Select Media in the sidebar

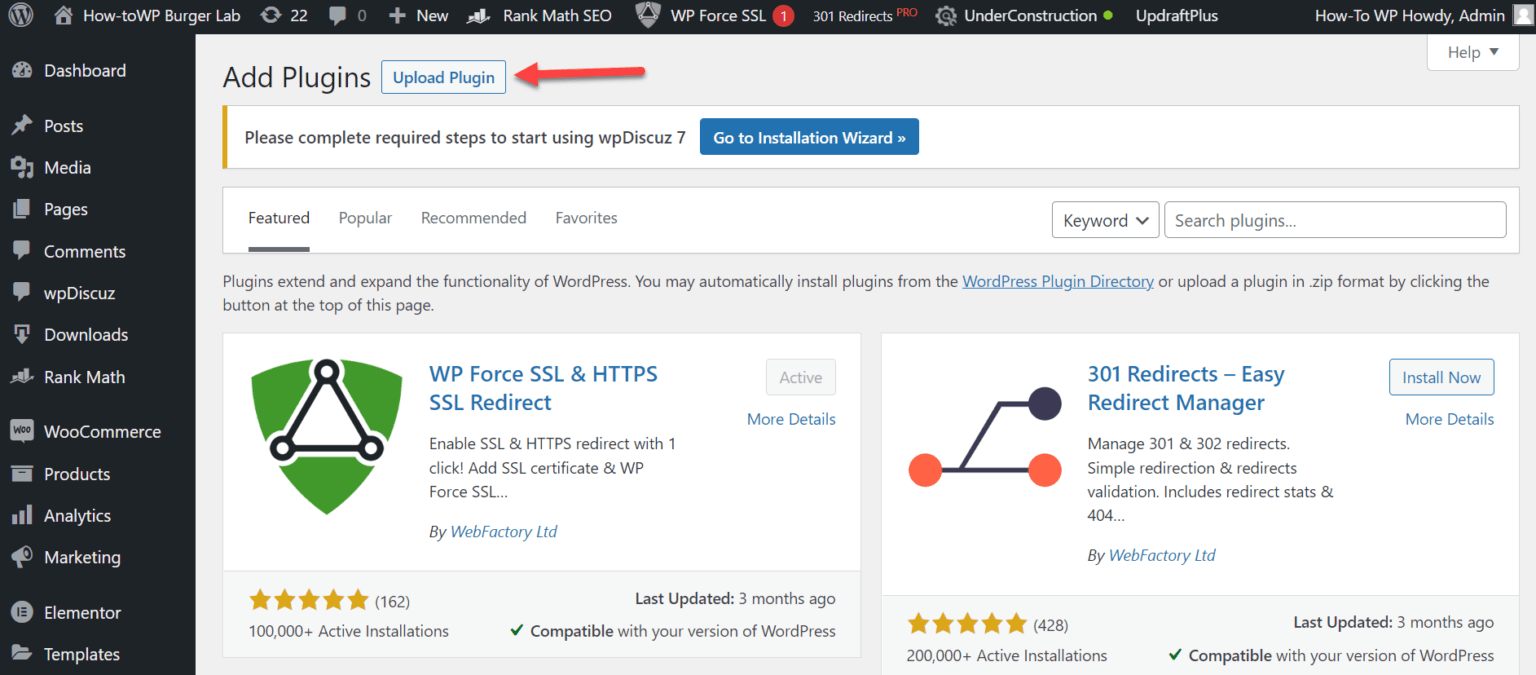66,167
